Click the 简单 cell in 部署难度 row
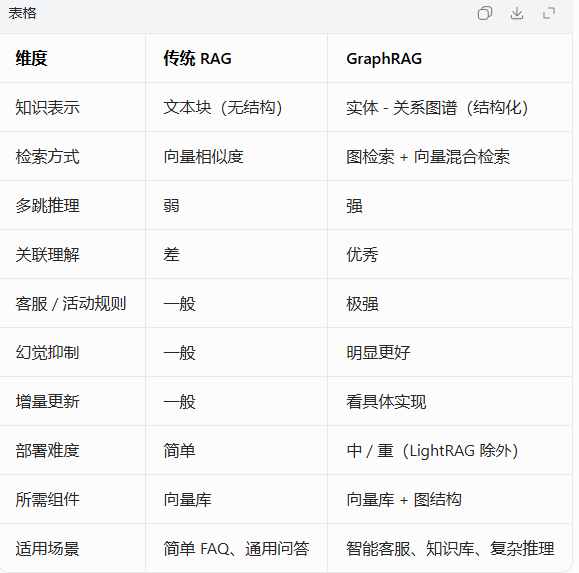Viewport: 579px width, 573px height. click(x=179, y=450)
